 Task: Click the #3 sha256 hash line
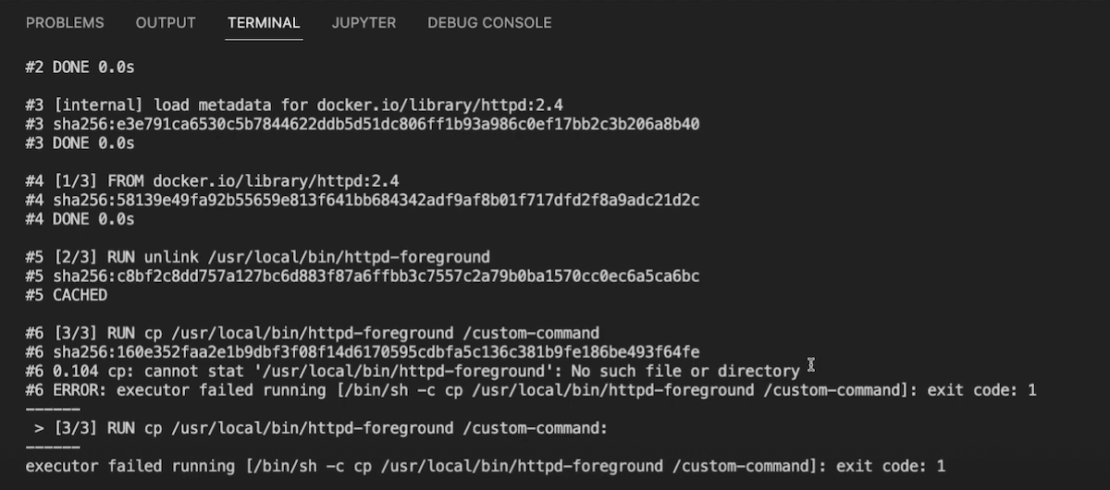[x=362, y=124]
